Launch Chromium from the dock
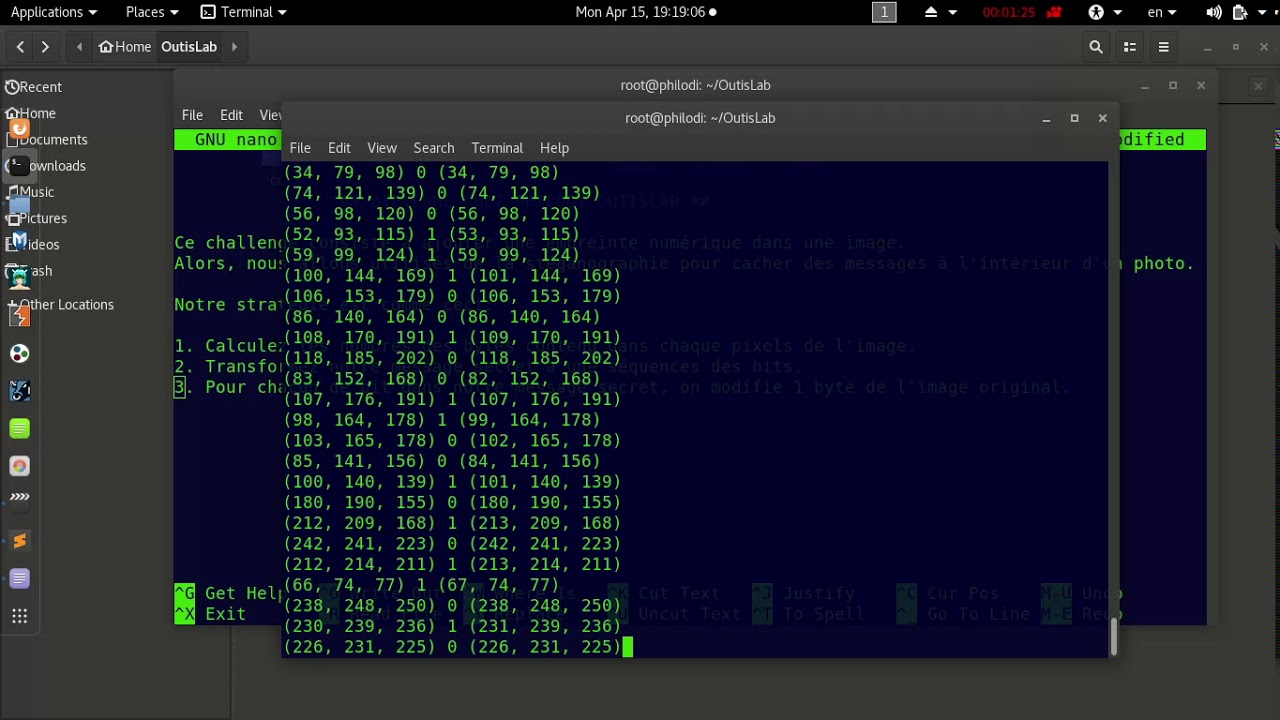Viewport: 1280px width, 720px height. [x=19, y=466]
